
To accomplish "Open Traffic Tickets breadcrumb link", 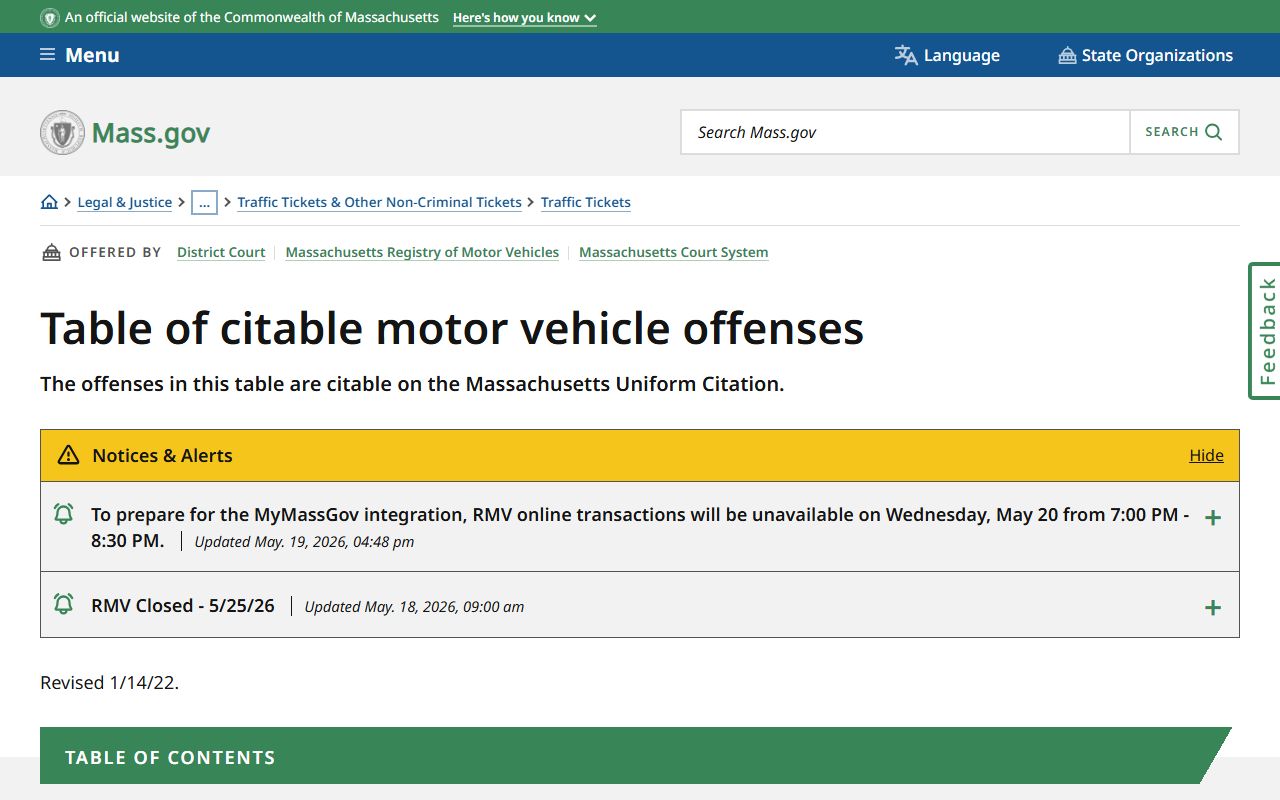I will tap(585, 202).
